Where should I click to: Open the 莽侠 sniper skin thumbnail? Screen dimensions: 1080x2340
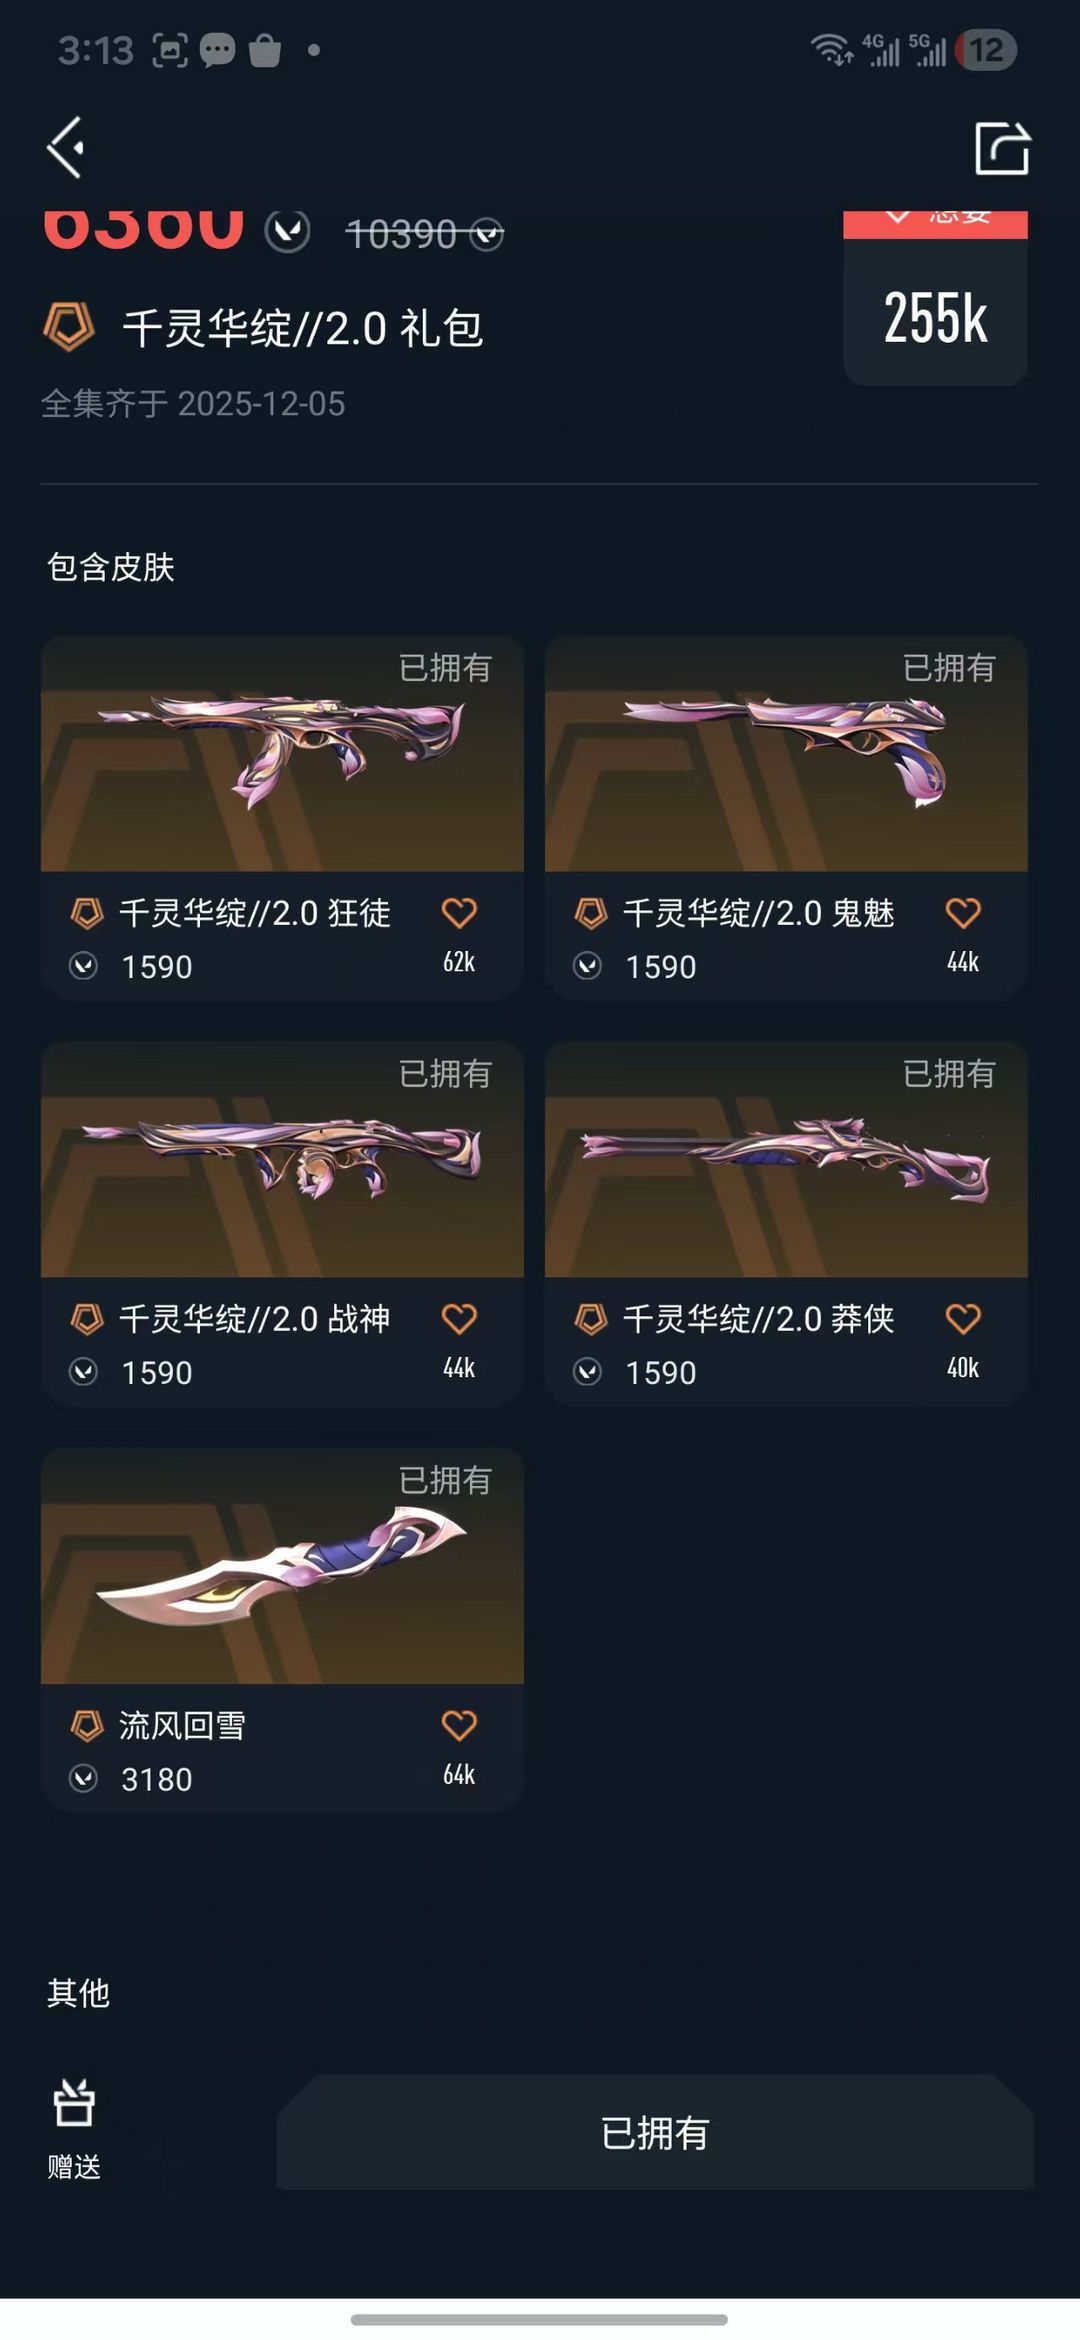[786, 1160]
